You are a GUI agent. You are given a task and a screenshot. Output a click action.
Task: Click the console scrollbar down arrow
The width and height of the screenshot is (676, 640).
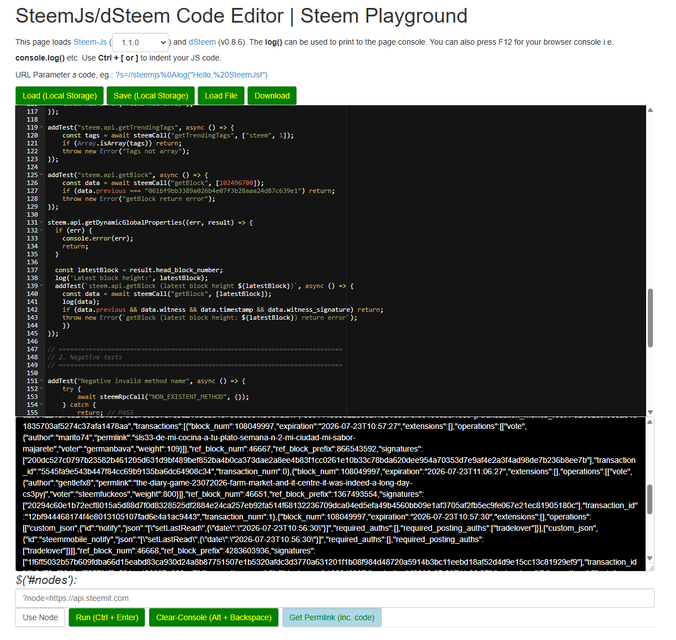pyautogui.click(x=650, y=558)
